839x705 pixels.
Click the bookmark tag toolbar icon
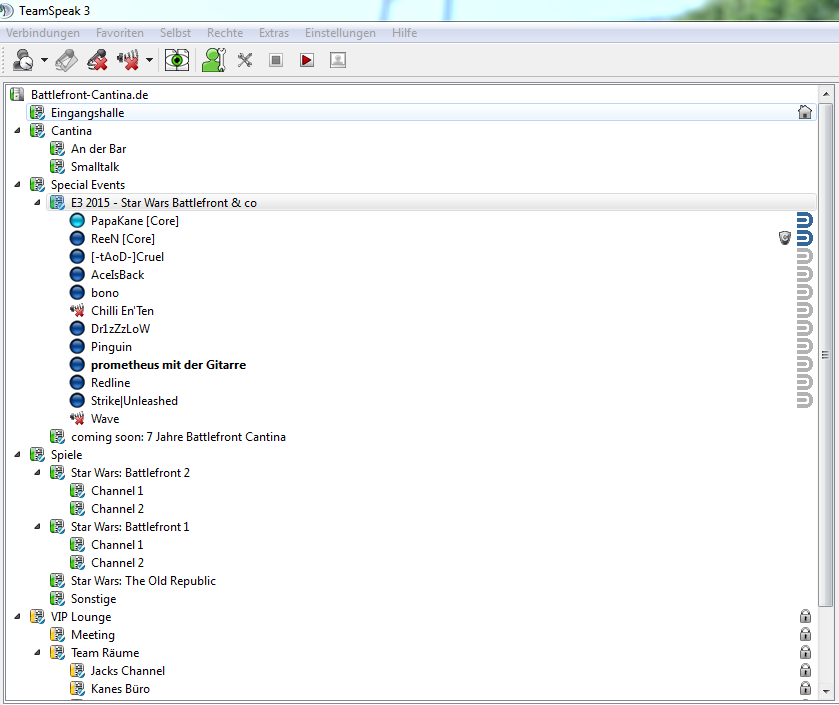point(67,60)
